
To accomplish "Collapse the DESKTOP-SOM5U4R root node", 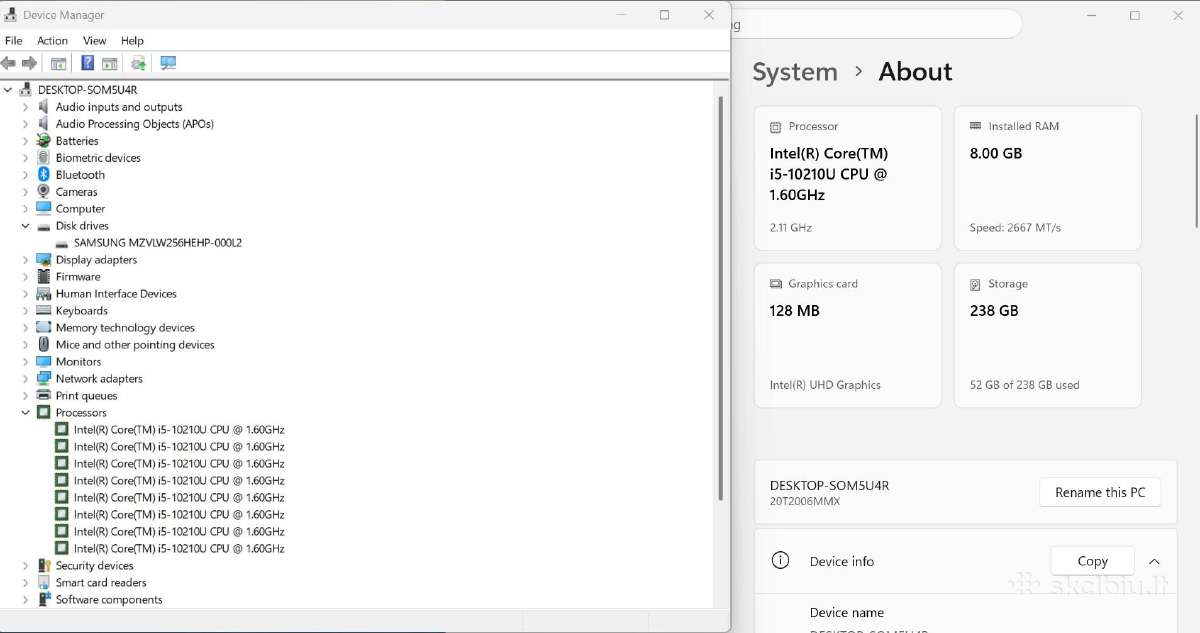I will coord(9,90).
